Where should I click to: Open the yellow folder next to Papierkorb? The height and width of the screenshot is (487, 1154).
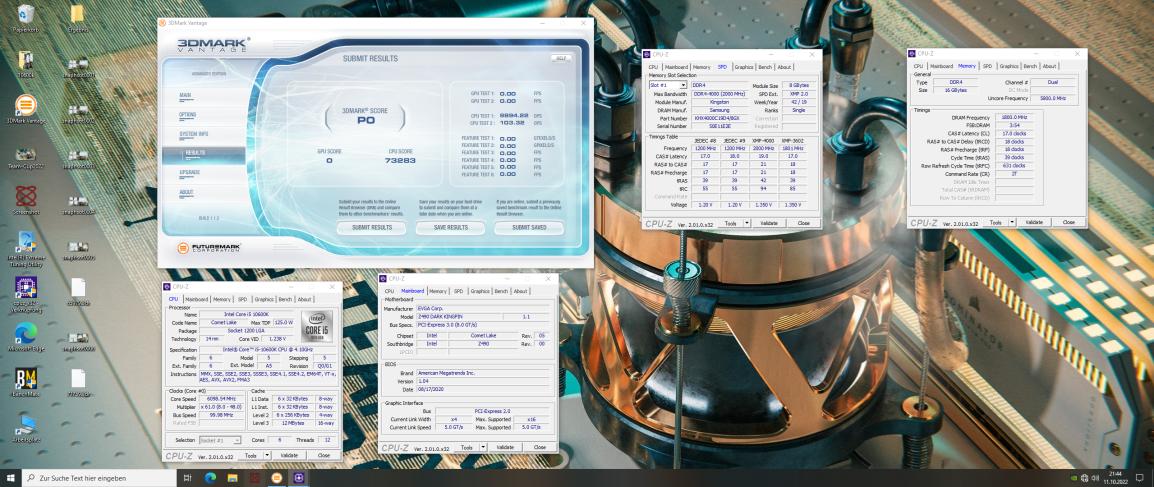point(77,15)
